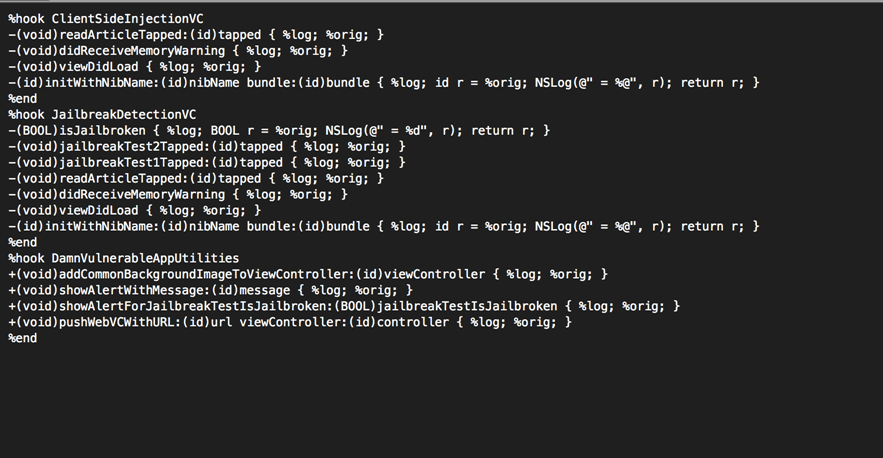Click the JailbreakDetectionVC hook class name
883x458 pixels.
click(x=124, y=114)
